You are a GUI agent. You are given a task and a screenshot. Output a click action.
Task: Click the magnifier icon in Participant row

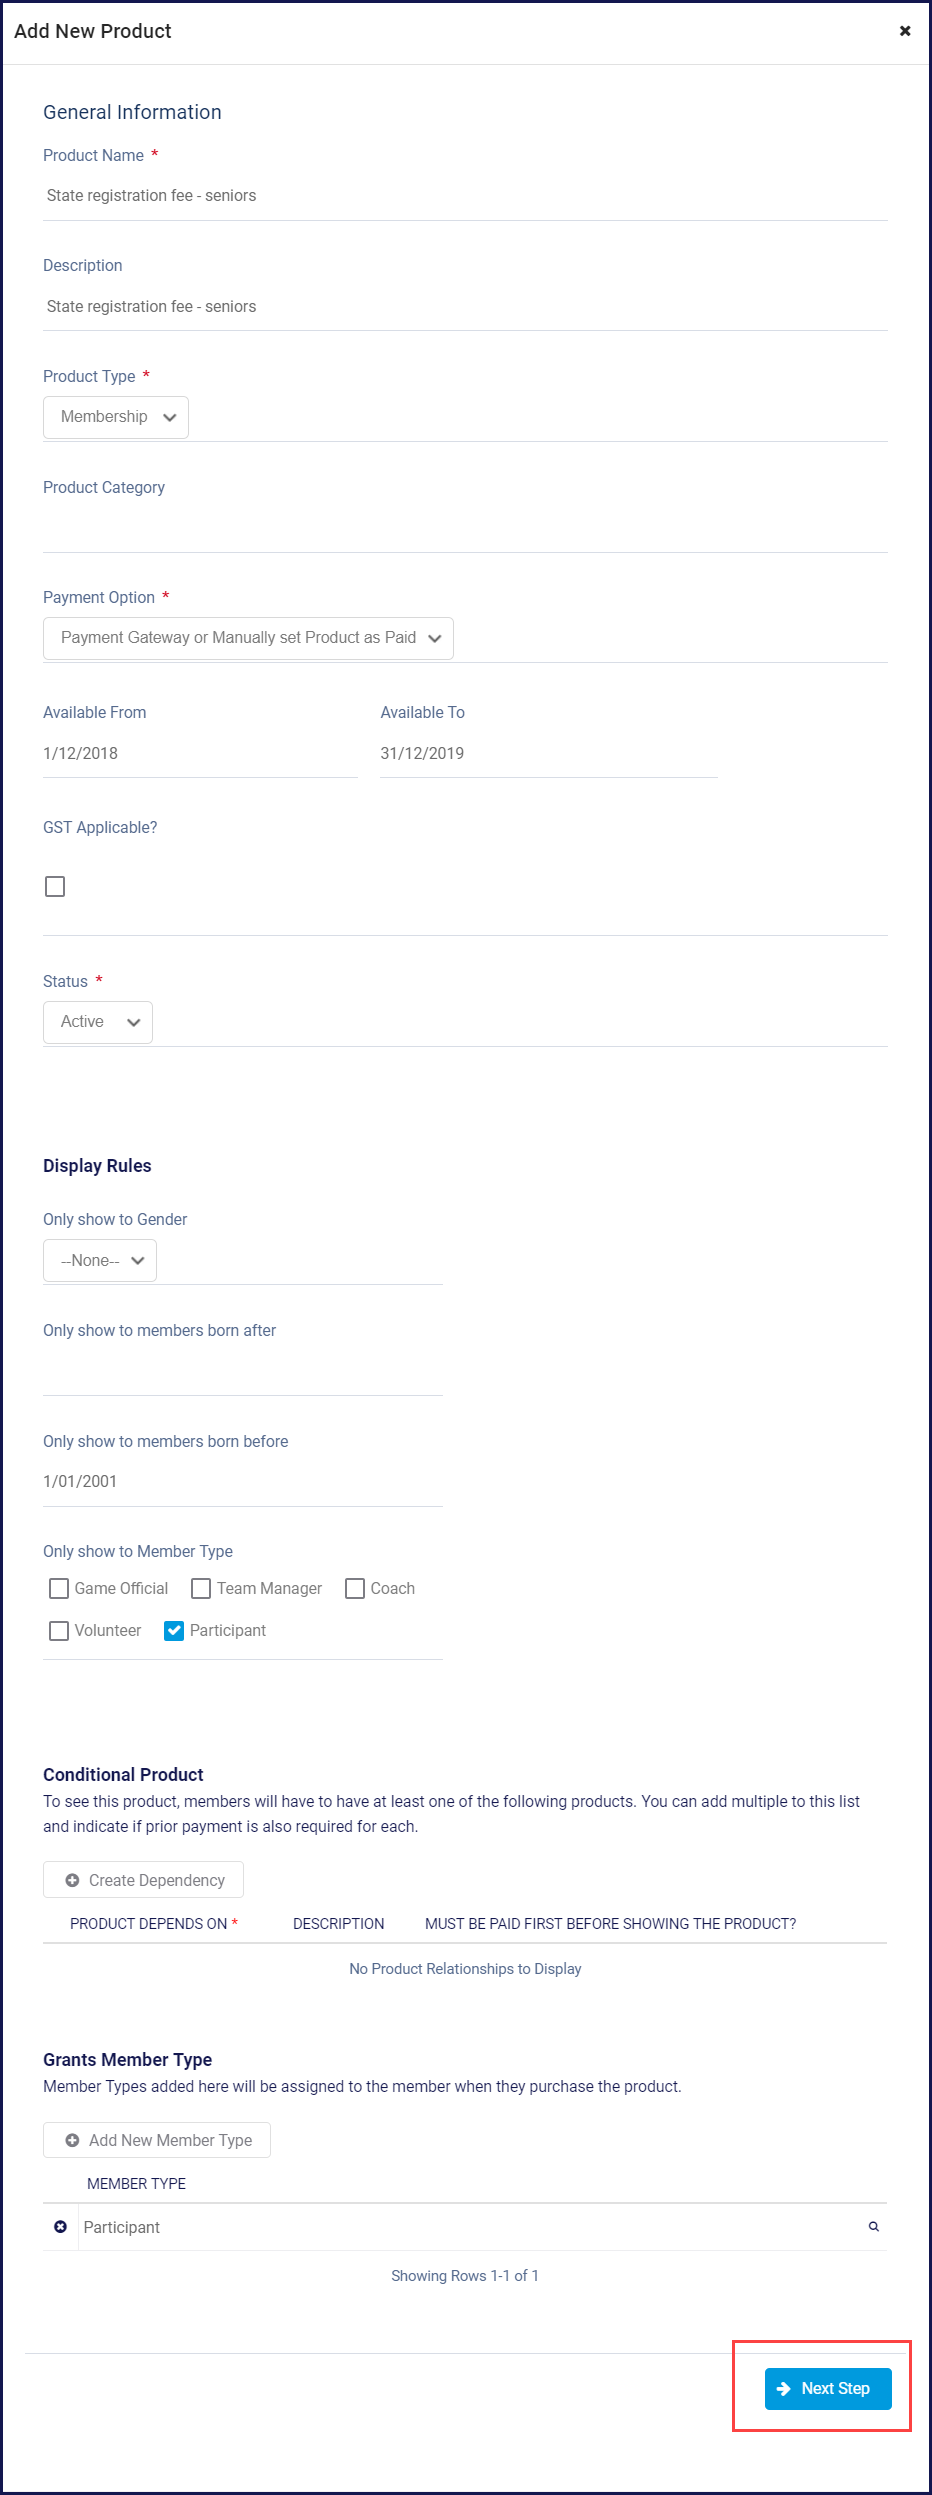(x=874, y=2226)
